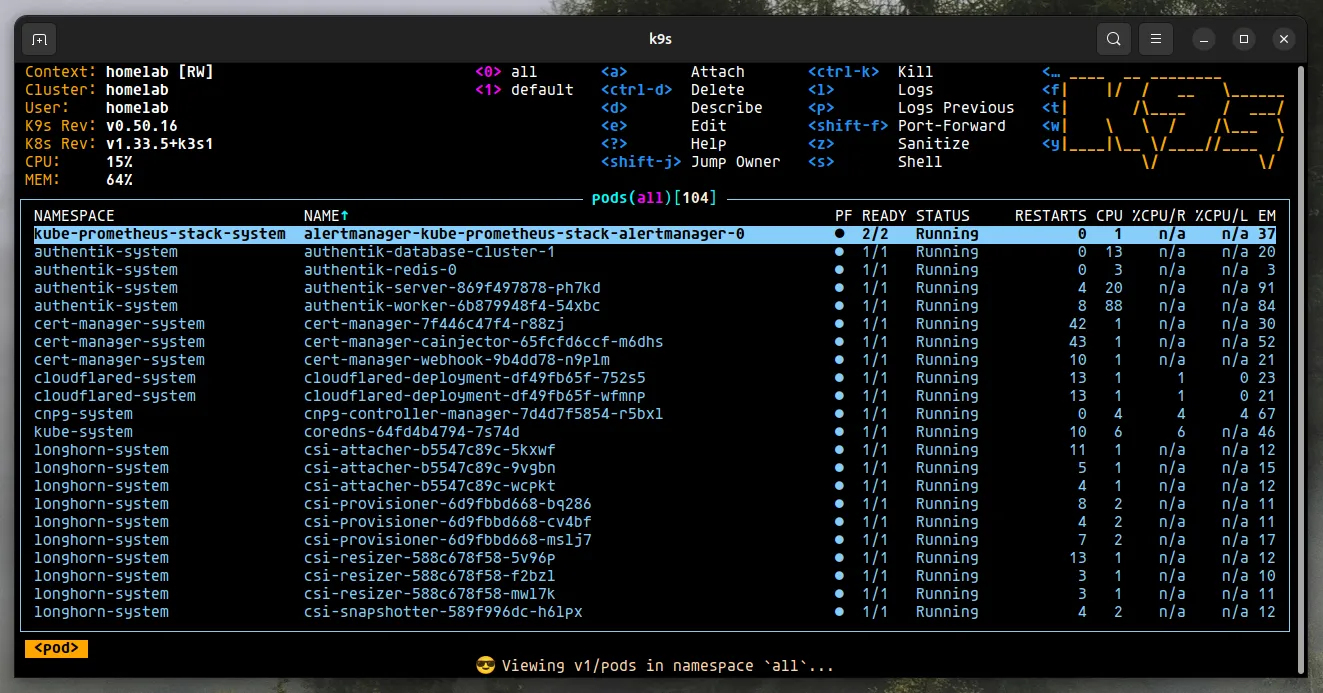The image size is (1323, 693).
Task: Open the terminal search icon
Action: [1113, 40]
